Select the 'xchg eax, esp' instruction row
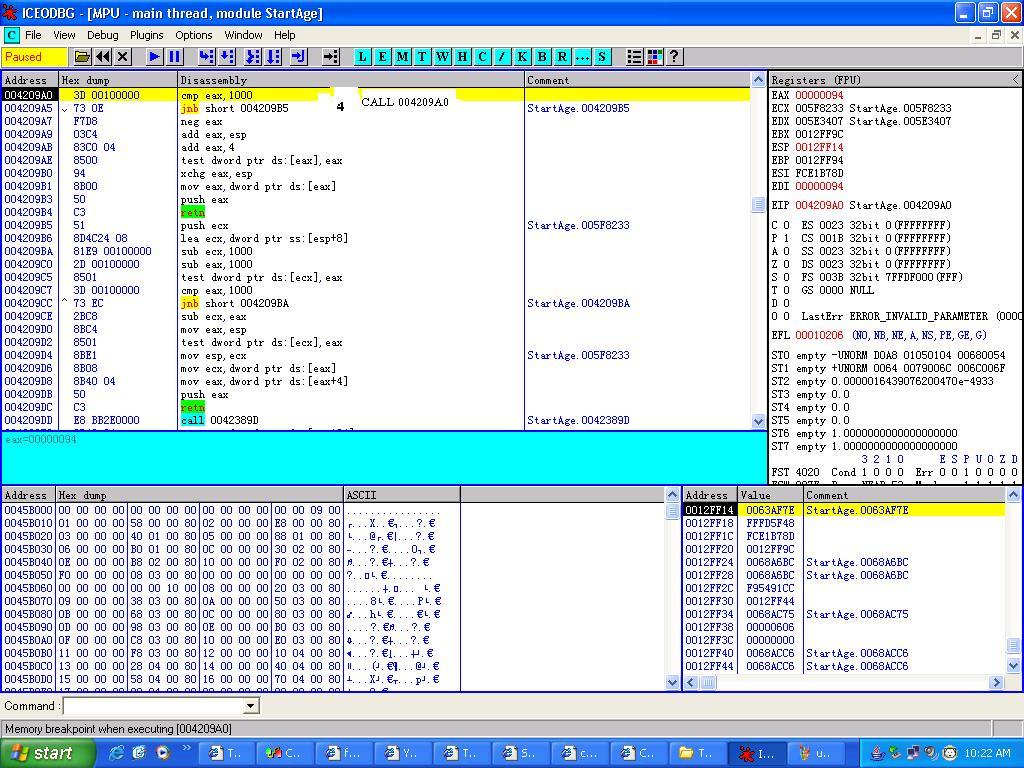This screenshot has height=768, width=1024. pos(376,173)
